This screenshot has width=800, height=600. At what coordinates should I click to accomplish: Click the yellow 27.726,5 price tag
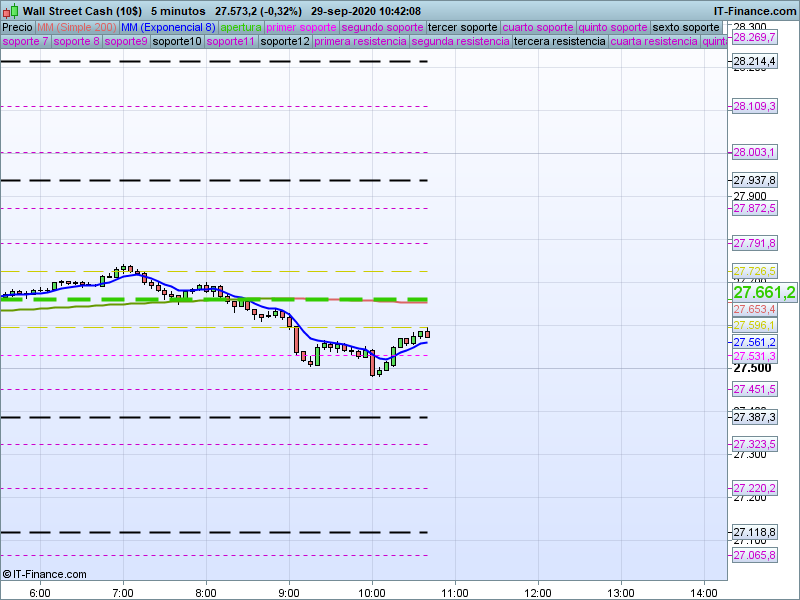(754, 271)
